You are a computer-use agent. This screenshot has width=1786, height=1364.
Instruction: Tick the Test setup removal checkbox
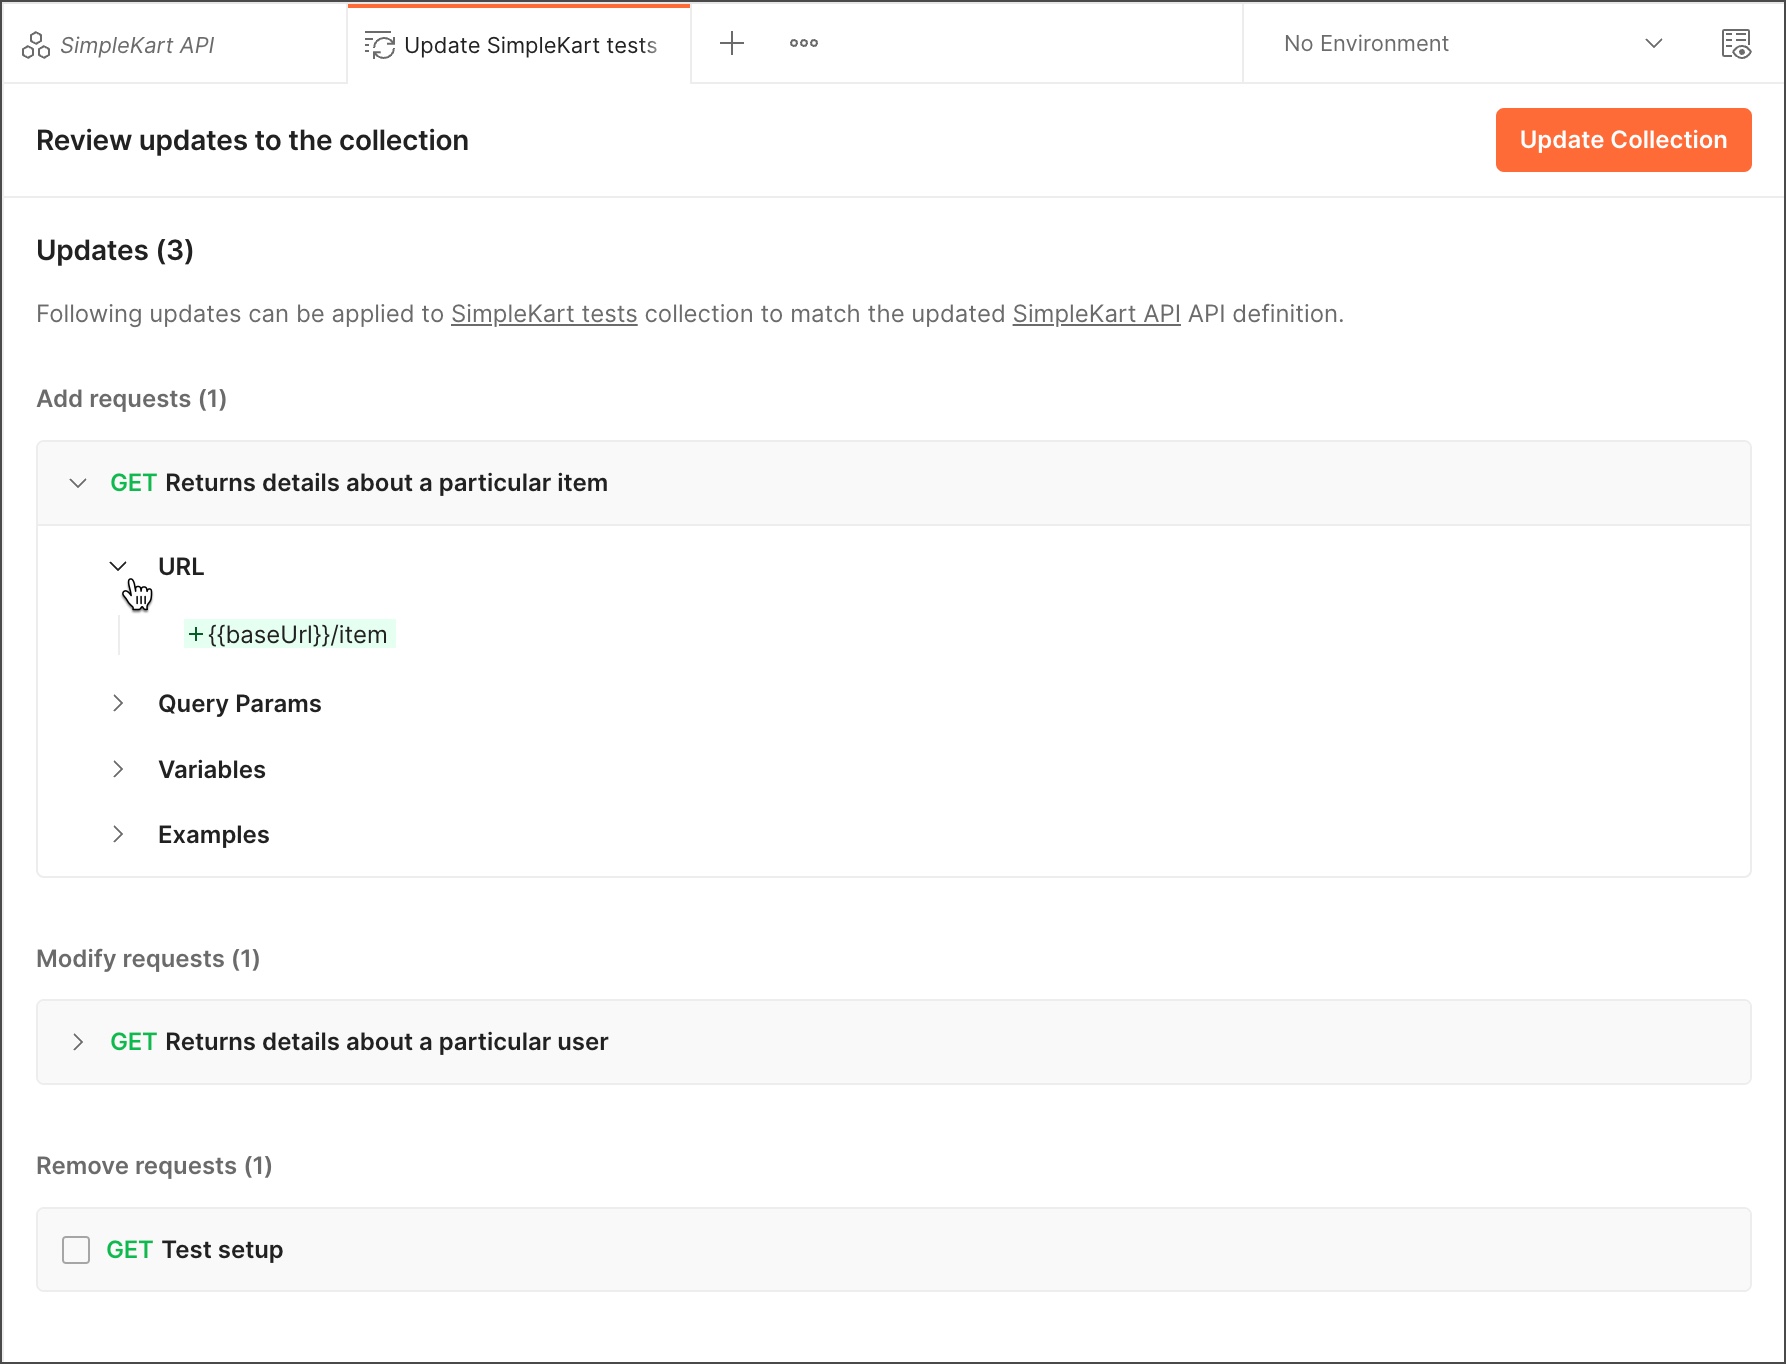(x=76, y=1250)
